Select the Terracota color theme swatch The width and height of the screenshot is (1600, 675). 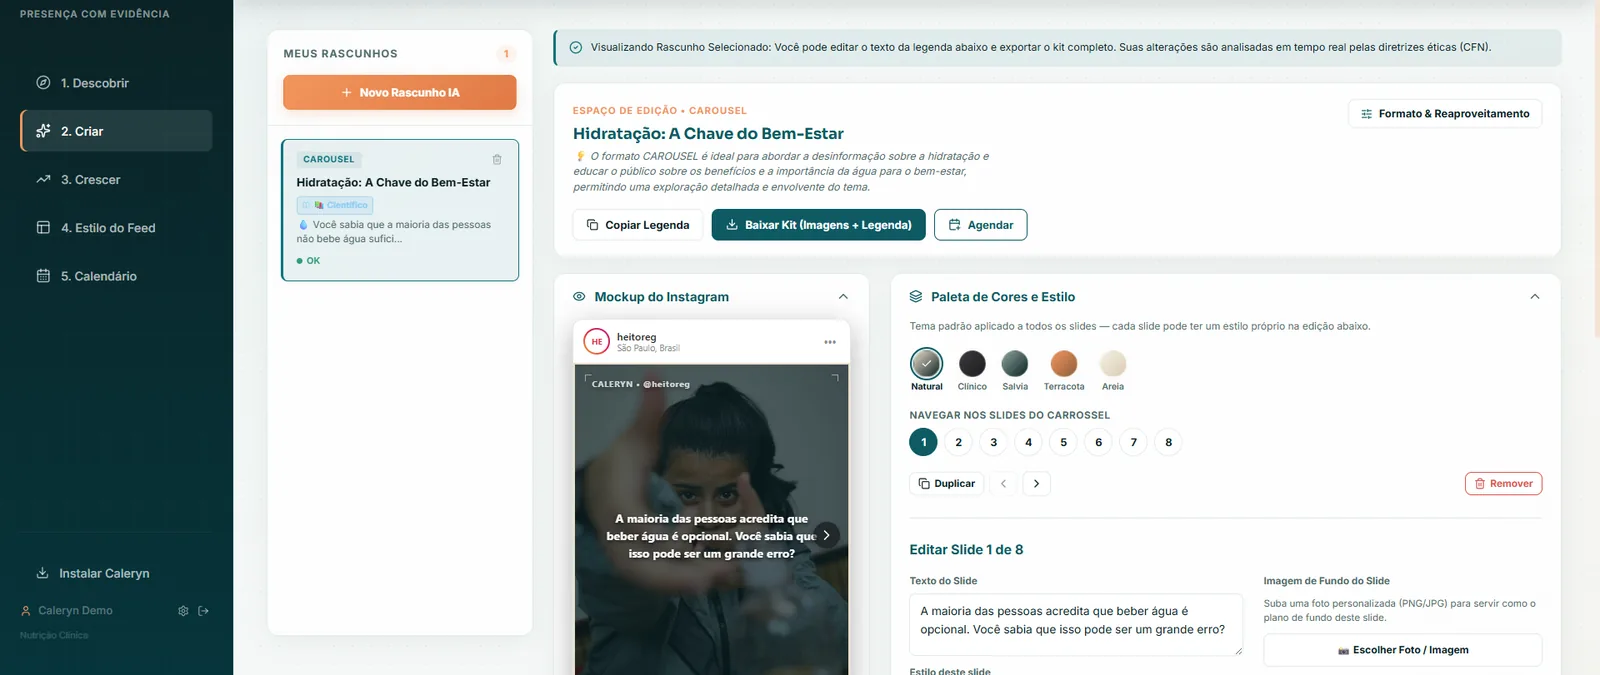1064,363
